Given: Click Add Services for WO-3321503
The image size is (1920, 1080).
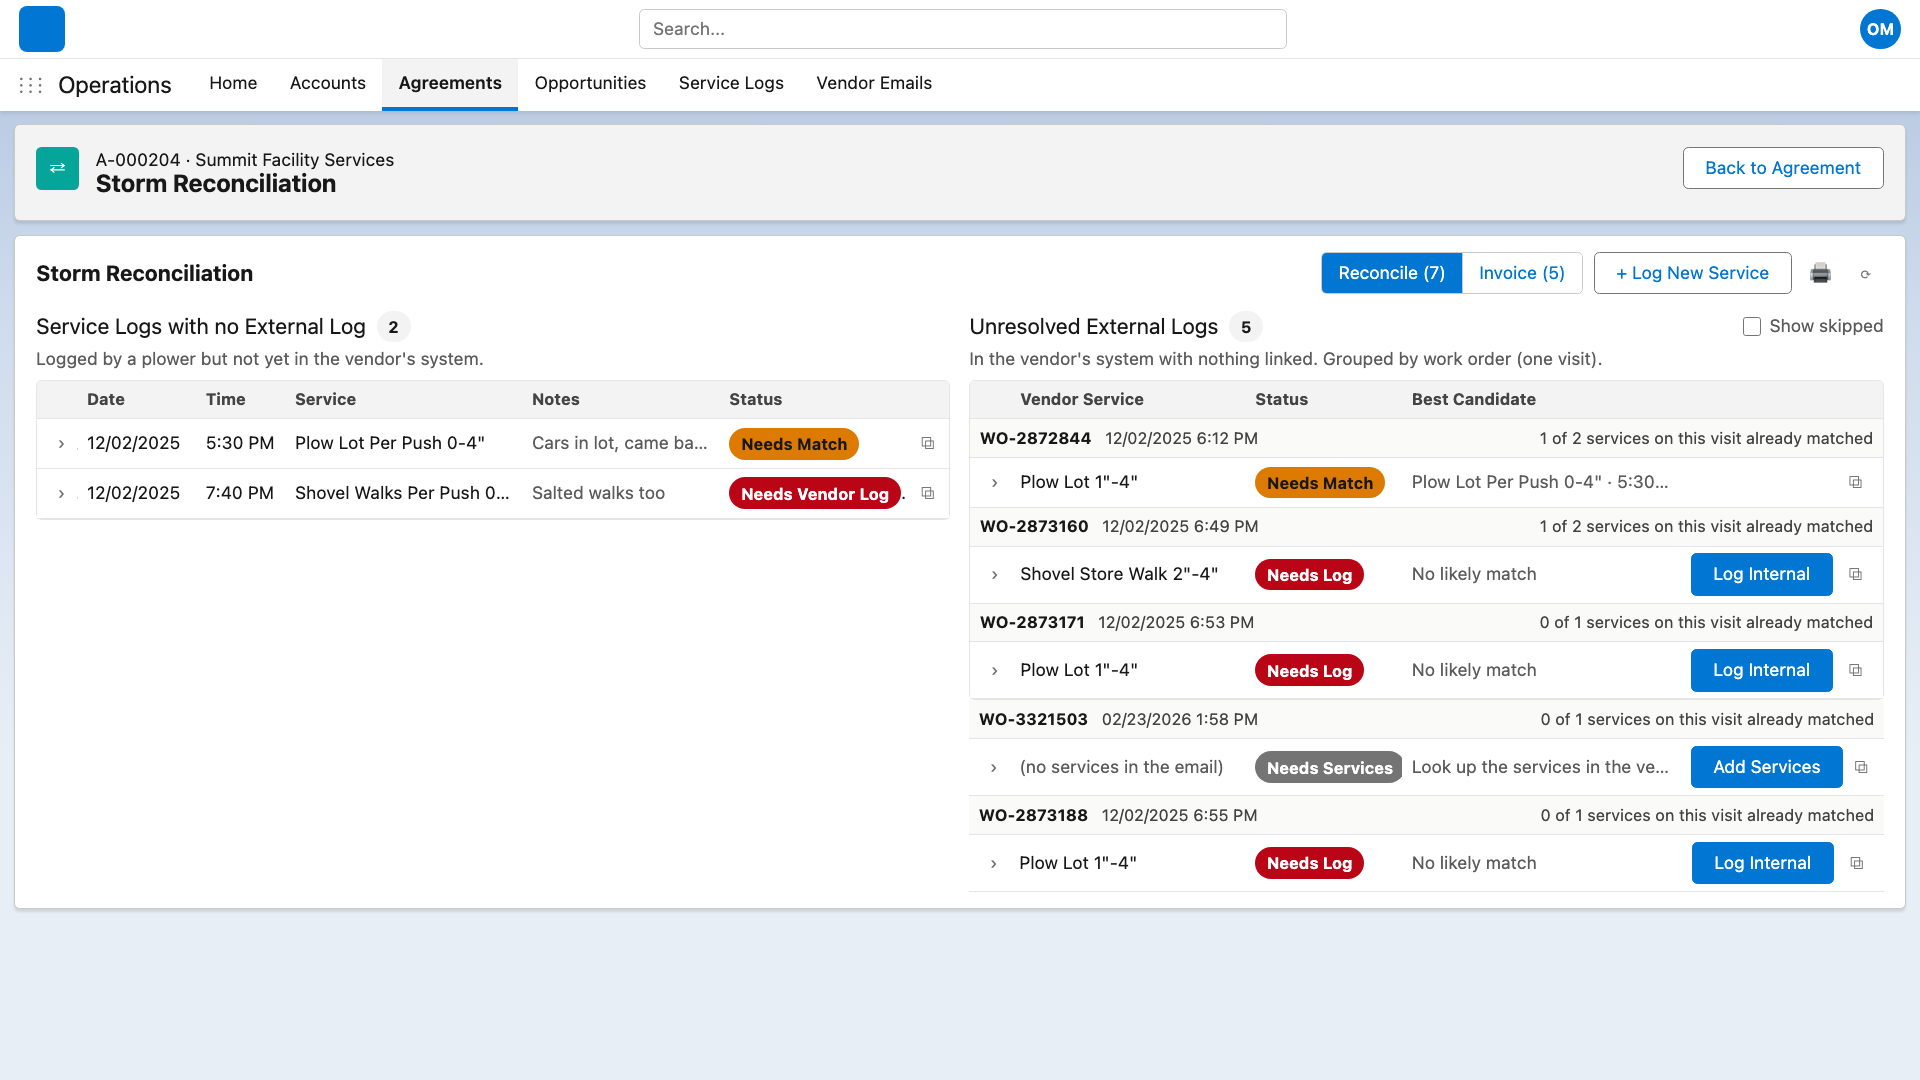Looking at the screenshot, I should [x=1766, y=767].
